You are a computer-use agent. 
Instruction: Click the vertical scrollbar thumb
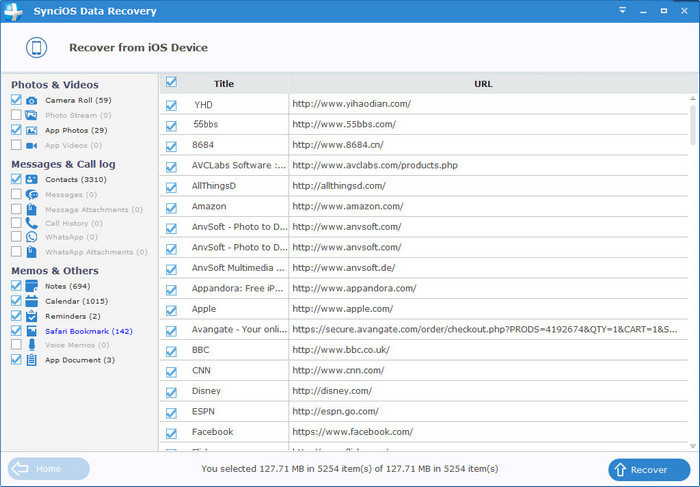692,125
